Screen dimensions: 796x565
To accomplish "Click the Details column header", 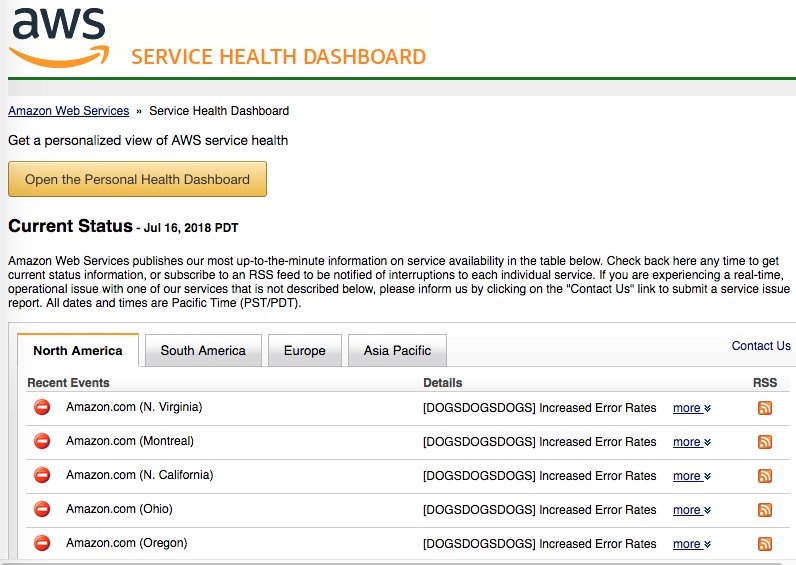I will tap(443, 383).
